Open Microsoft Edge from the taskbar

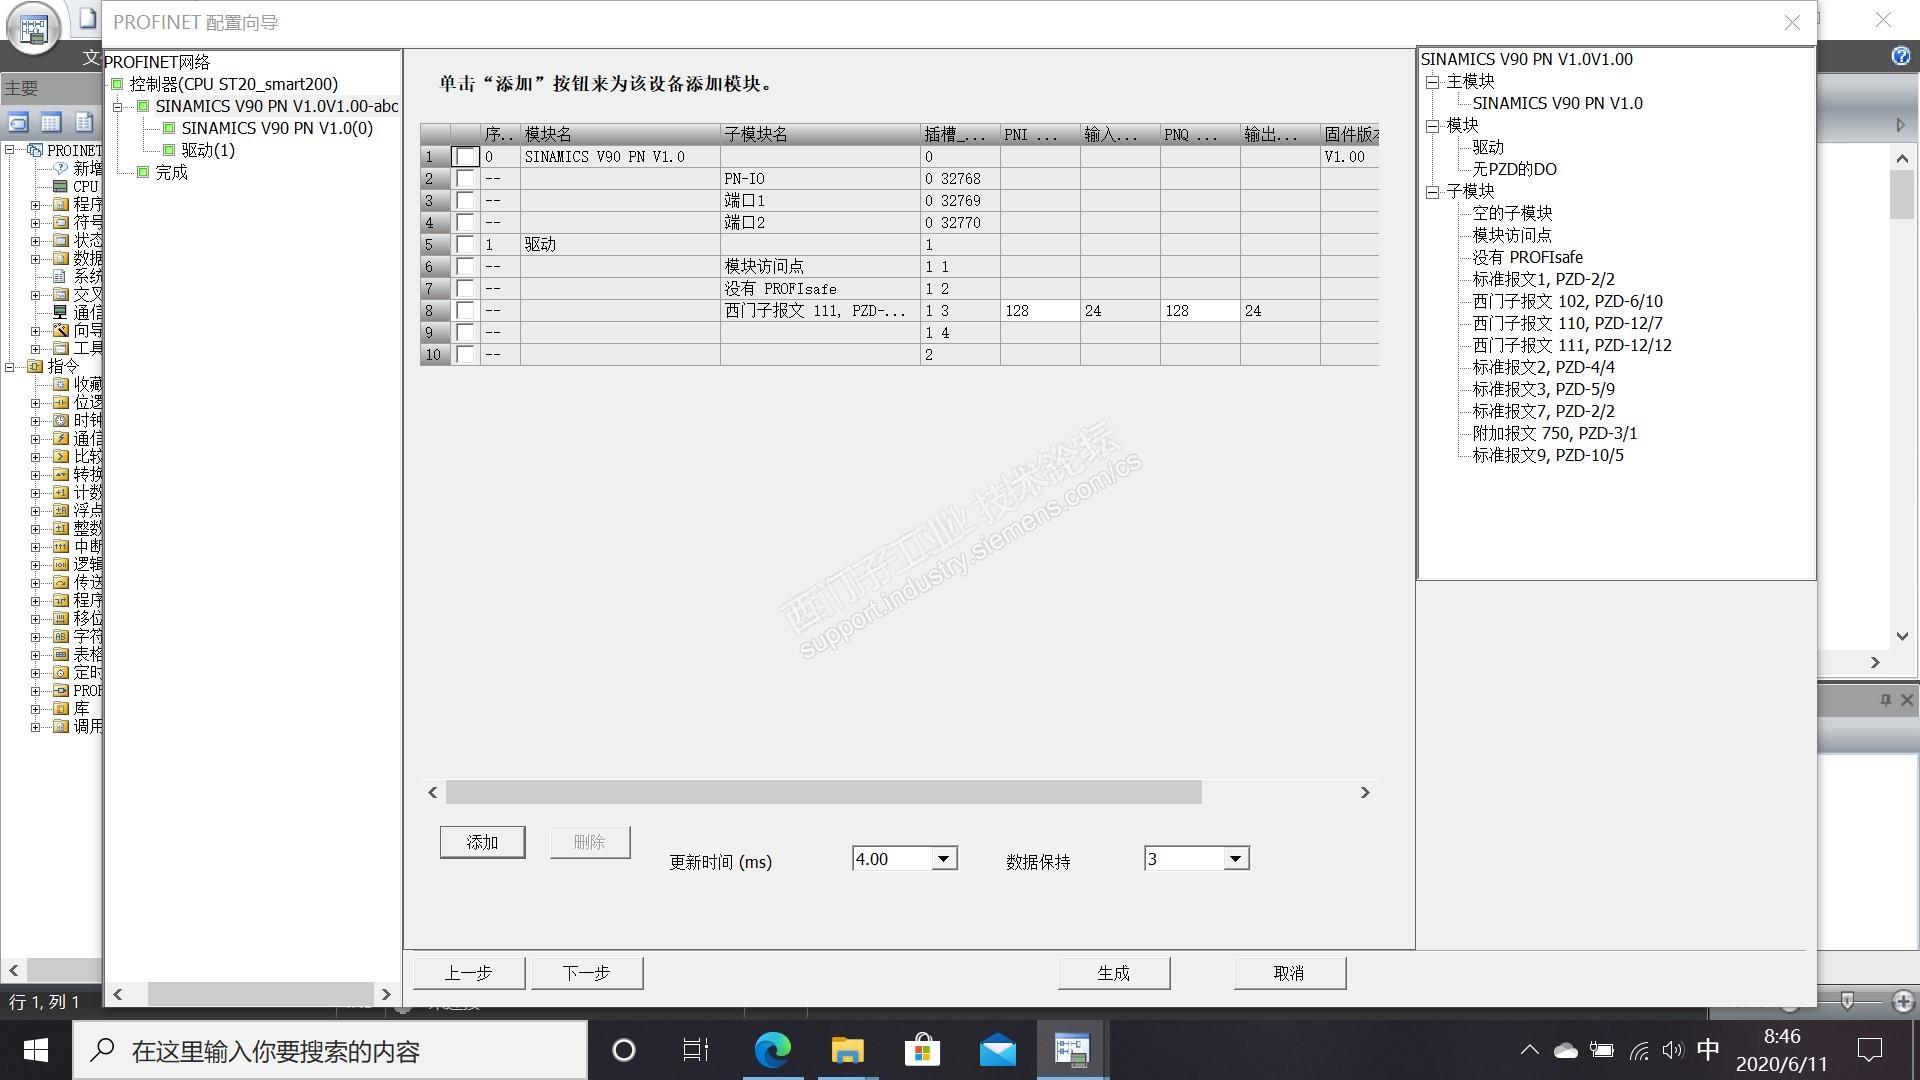pyautogui.click(x=772, y=1050)
